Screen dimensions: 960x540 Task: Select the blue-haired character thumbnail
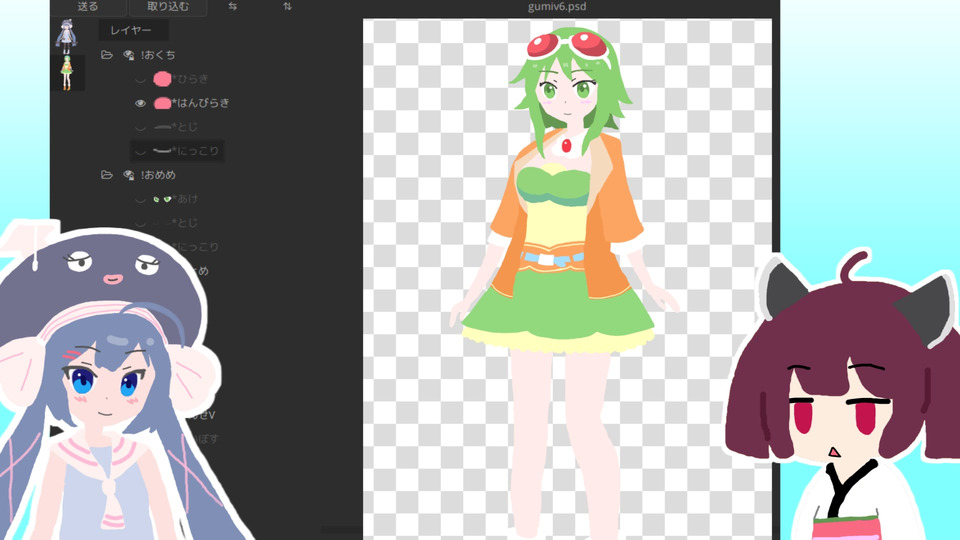[x=67, y=36]
